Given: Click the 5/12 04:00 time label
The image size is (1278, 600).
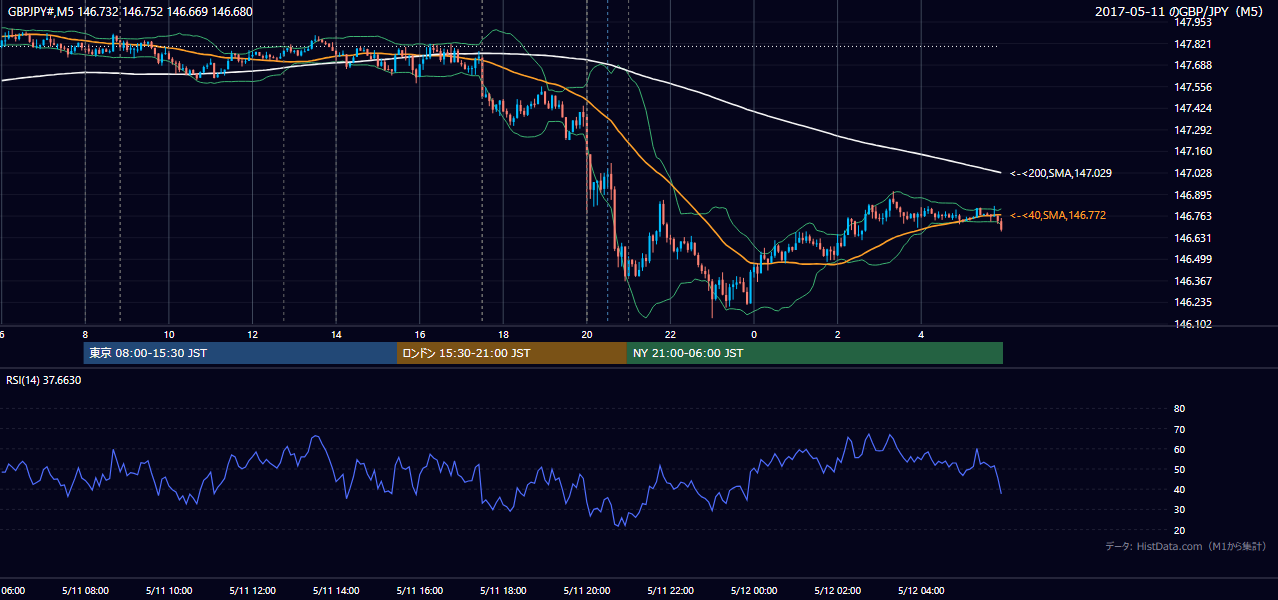Looking at the screenshot, I should click(922, 590).
